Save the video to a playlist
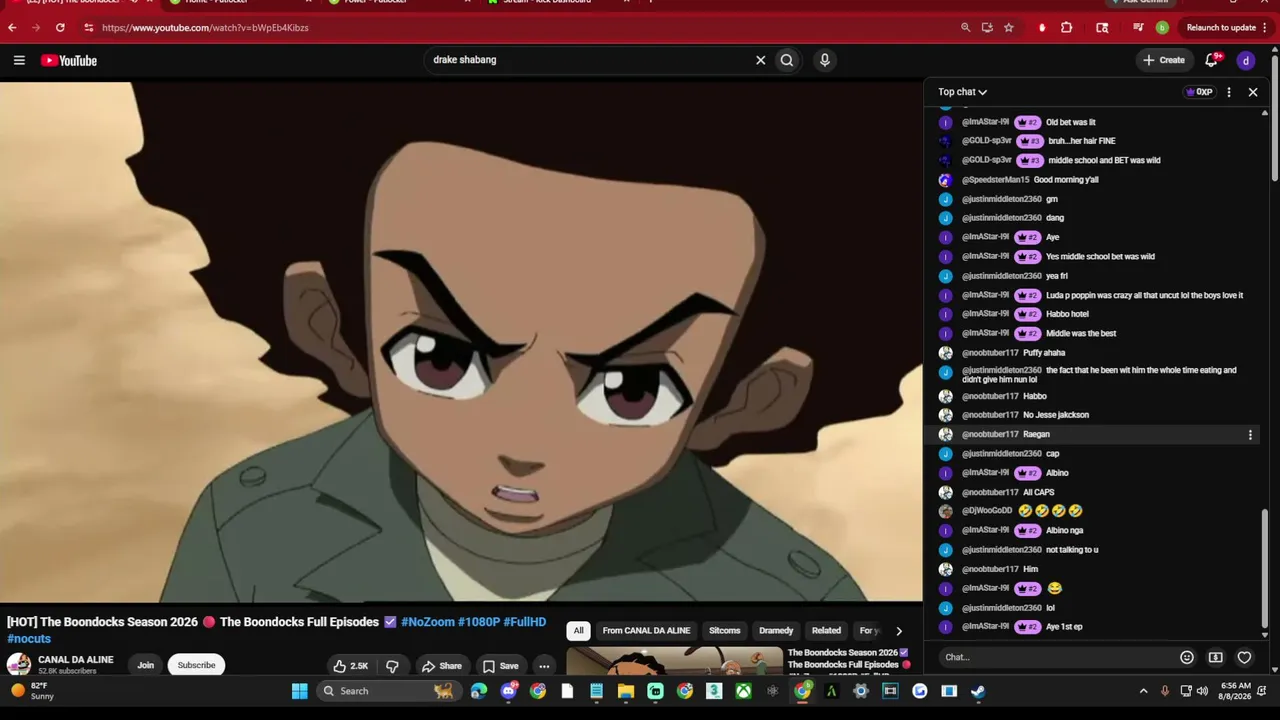Screen dimensions: 1280x720 pyautogui.click(x=500, y=666)
